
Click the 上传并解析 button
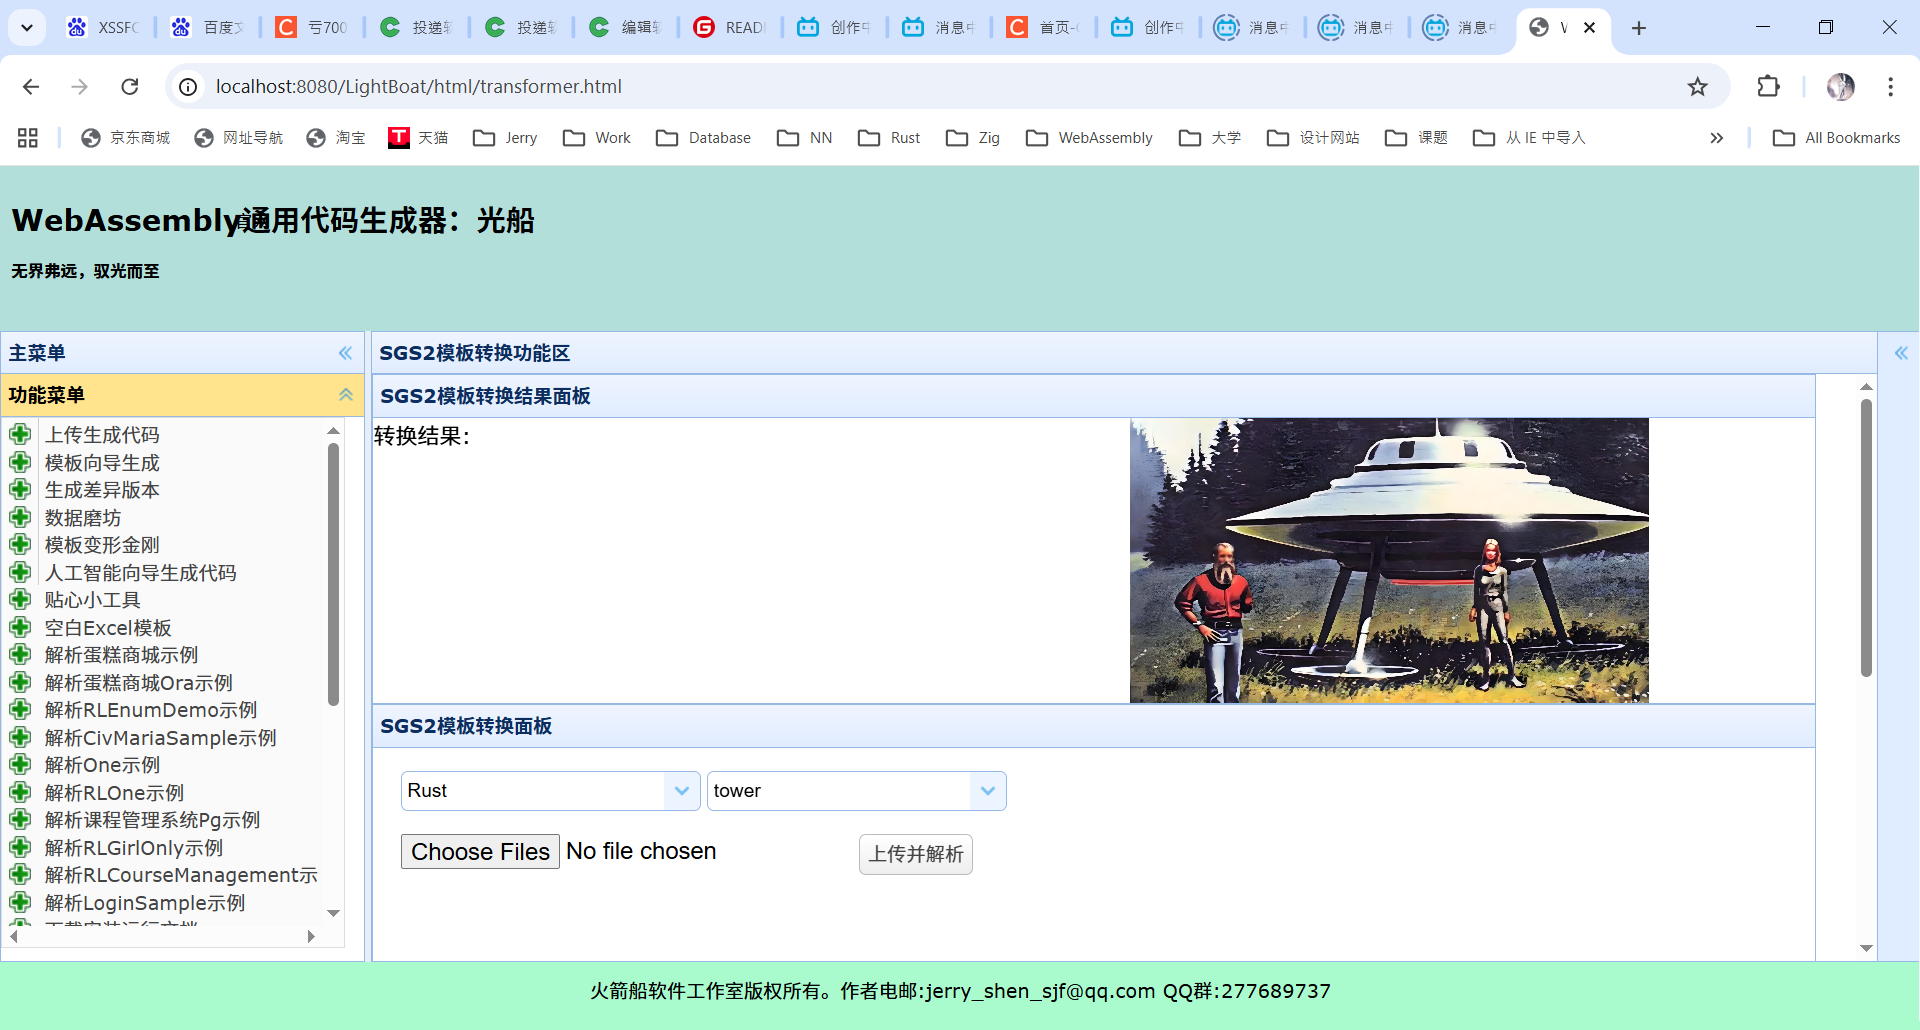915,854
